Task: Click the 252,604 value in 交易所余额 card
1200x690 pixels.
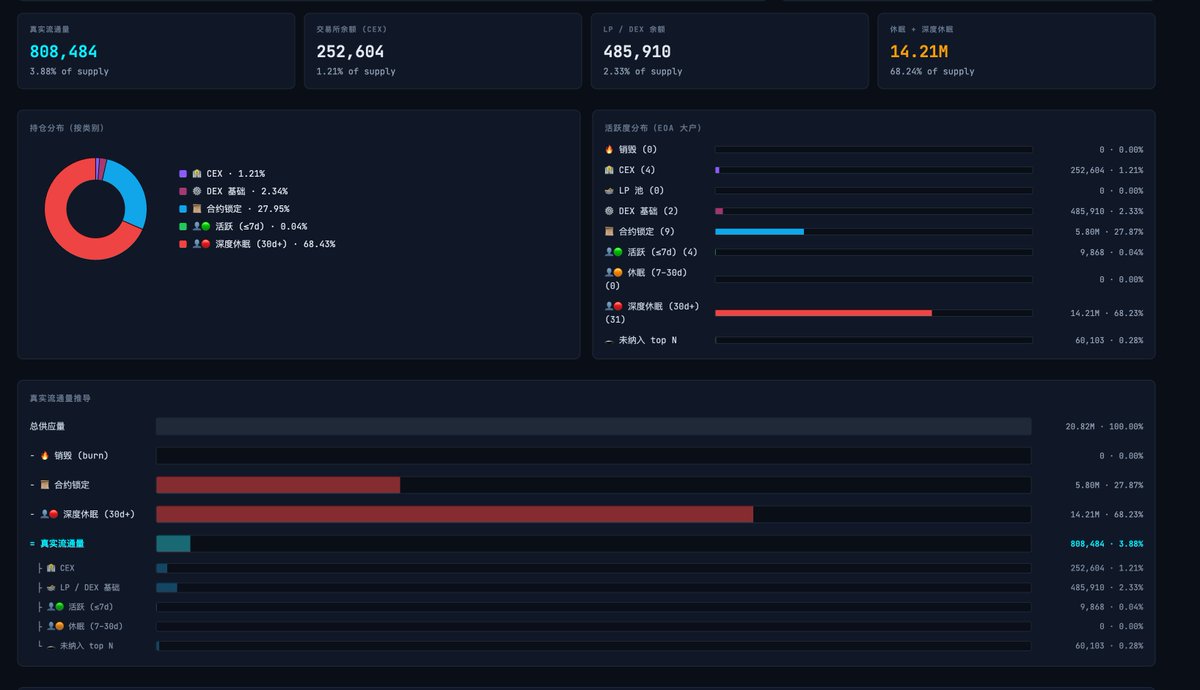Action: pyautogui.click(x=350, y=52)
